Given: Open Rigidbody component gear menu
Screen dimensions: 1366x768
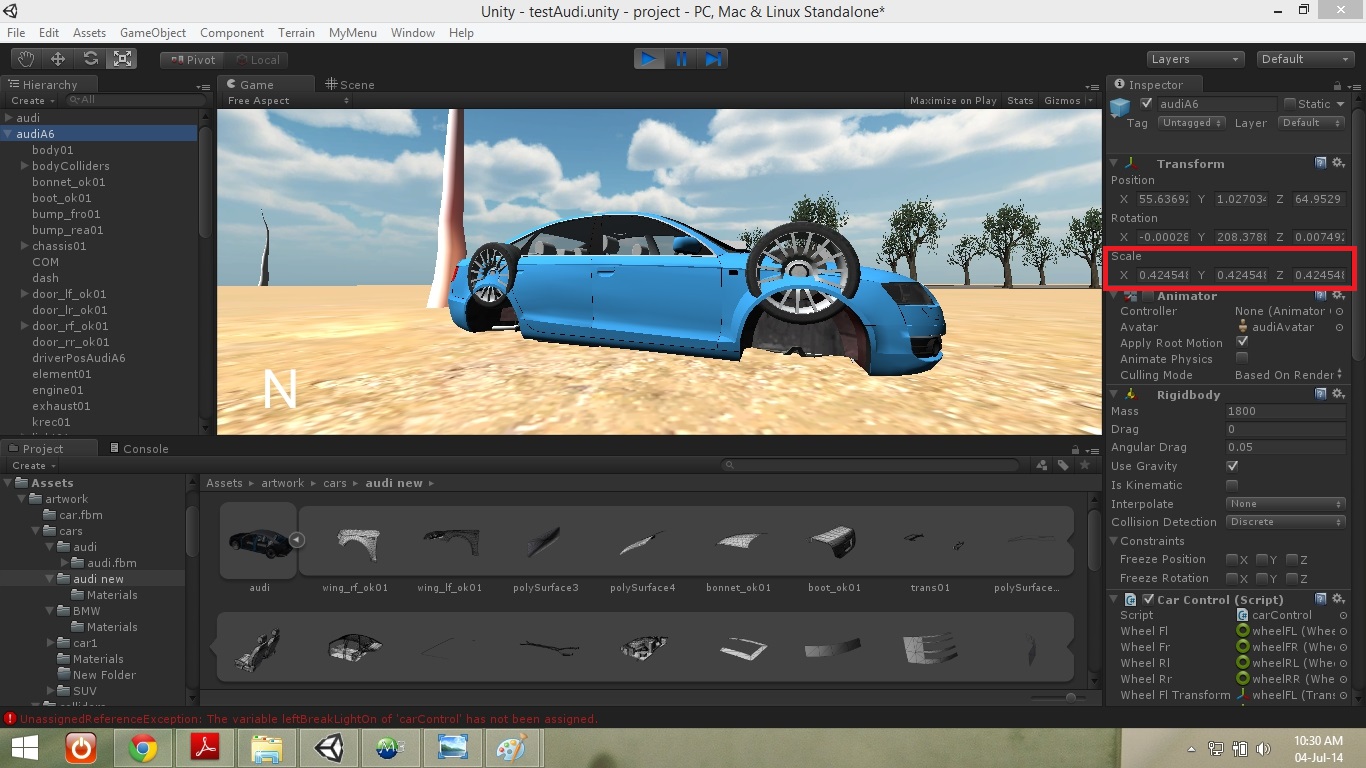Looking at the screenshot, I should click(x=1338, y=394).
